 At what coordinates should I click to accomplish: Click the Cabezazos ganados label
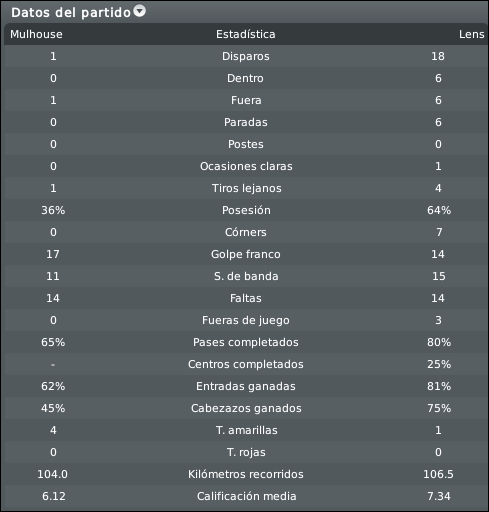[x=246, y=408]
